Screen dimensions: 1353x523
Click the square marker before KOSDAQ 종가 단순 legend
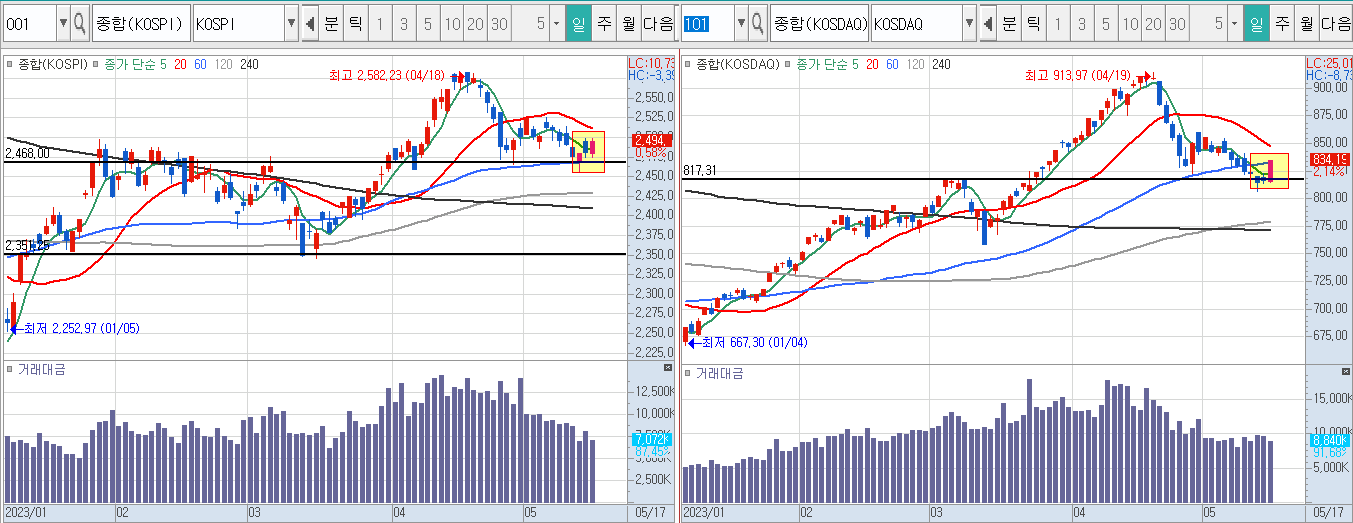point(789,64)
